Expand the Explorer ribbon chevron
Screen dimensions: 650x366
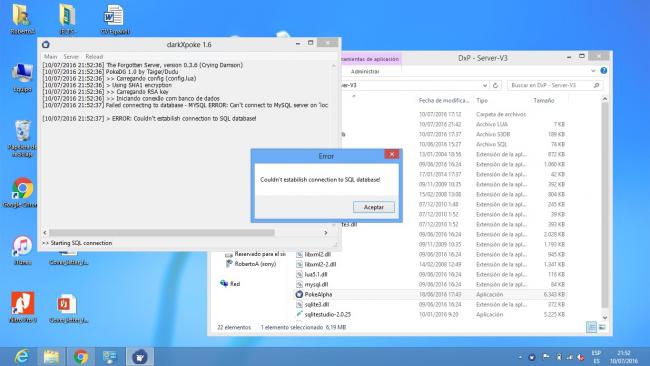[593, 71]
